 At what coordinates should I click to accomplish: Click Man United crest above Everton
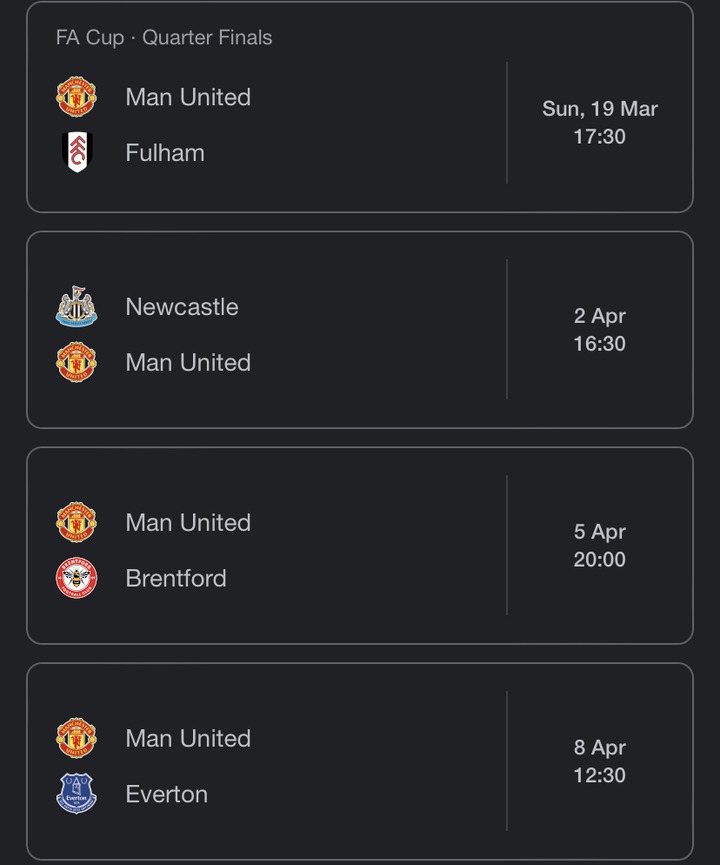tap(77, 738)
